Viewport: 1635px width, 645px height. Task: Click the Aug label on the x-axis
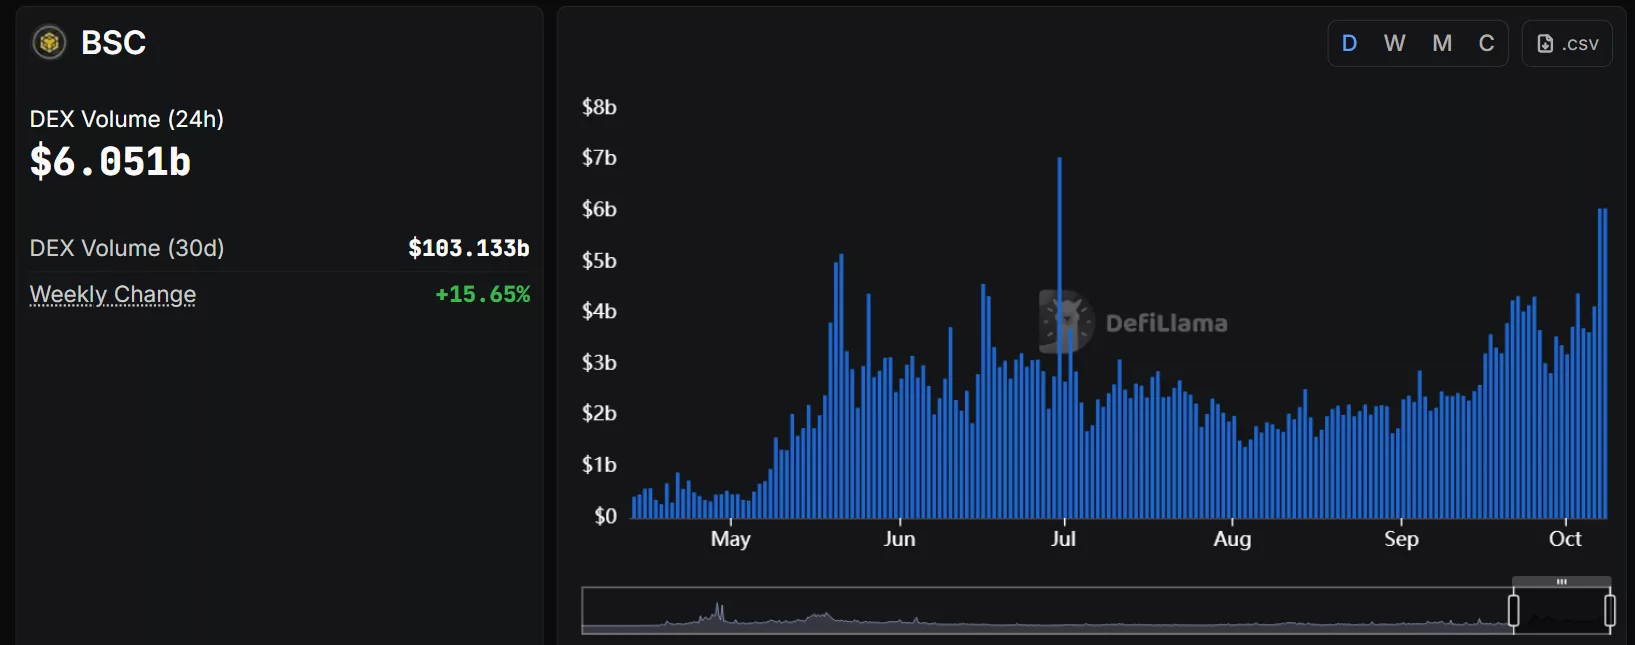click(x=1232, y=539)
